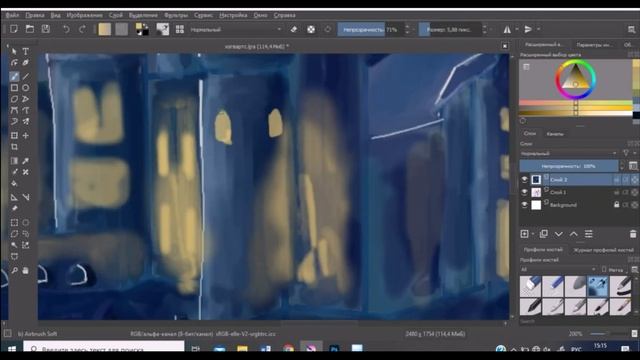Select the Transform tool

(14, 135)
